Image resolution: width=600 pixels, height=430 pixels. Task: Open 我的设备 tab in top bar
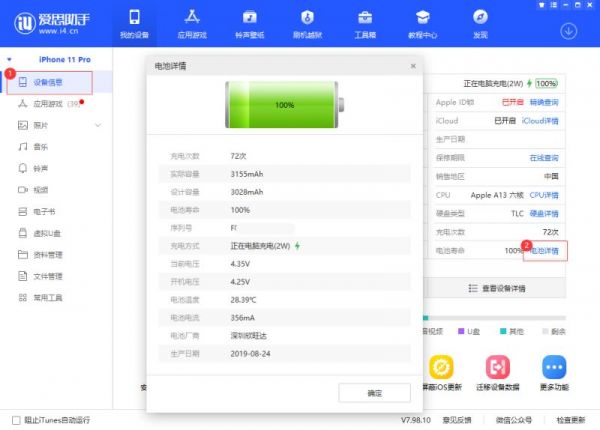[x=133, y=24]
